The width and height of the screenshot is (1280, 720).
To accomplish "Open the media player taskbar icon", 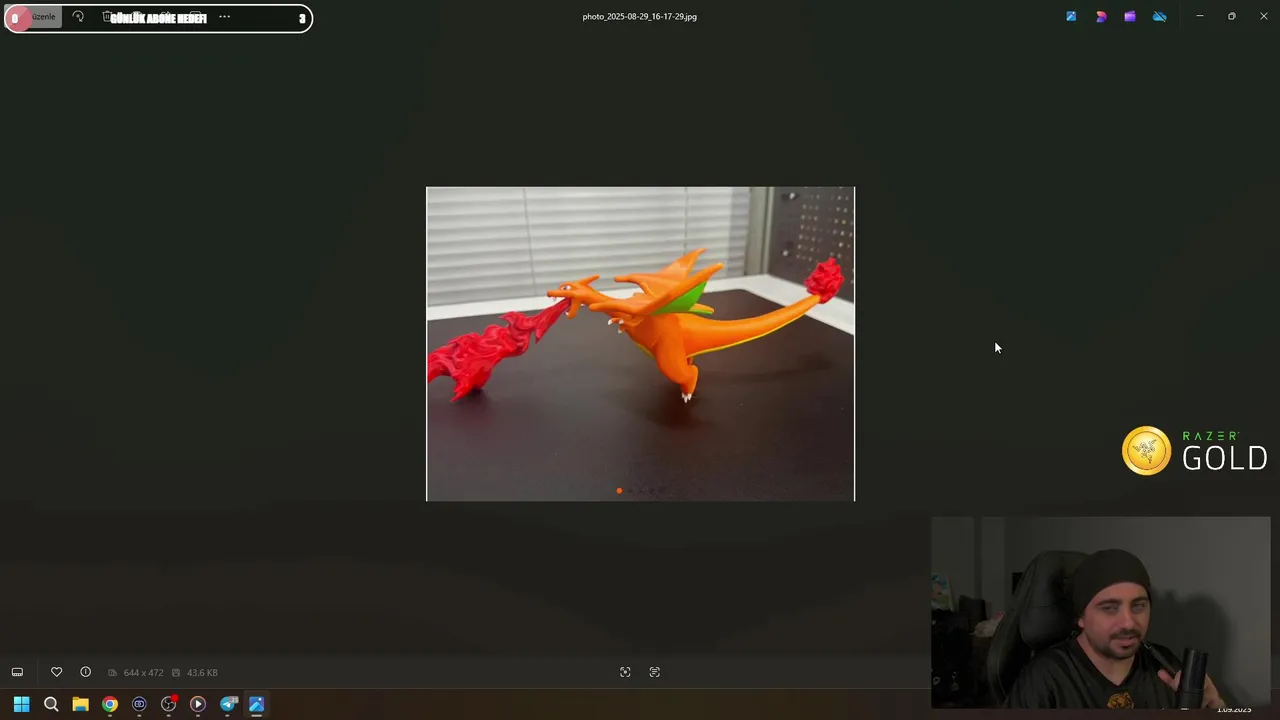I will click(x=198, y=704).
